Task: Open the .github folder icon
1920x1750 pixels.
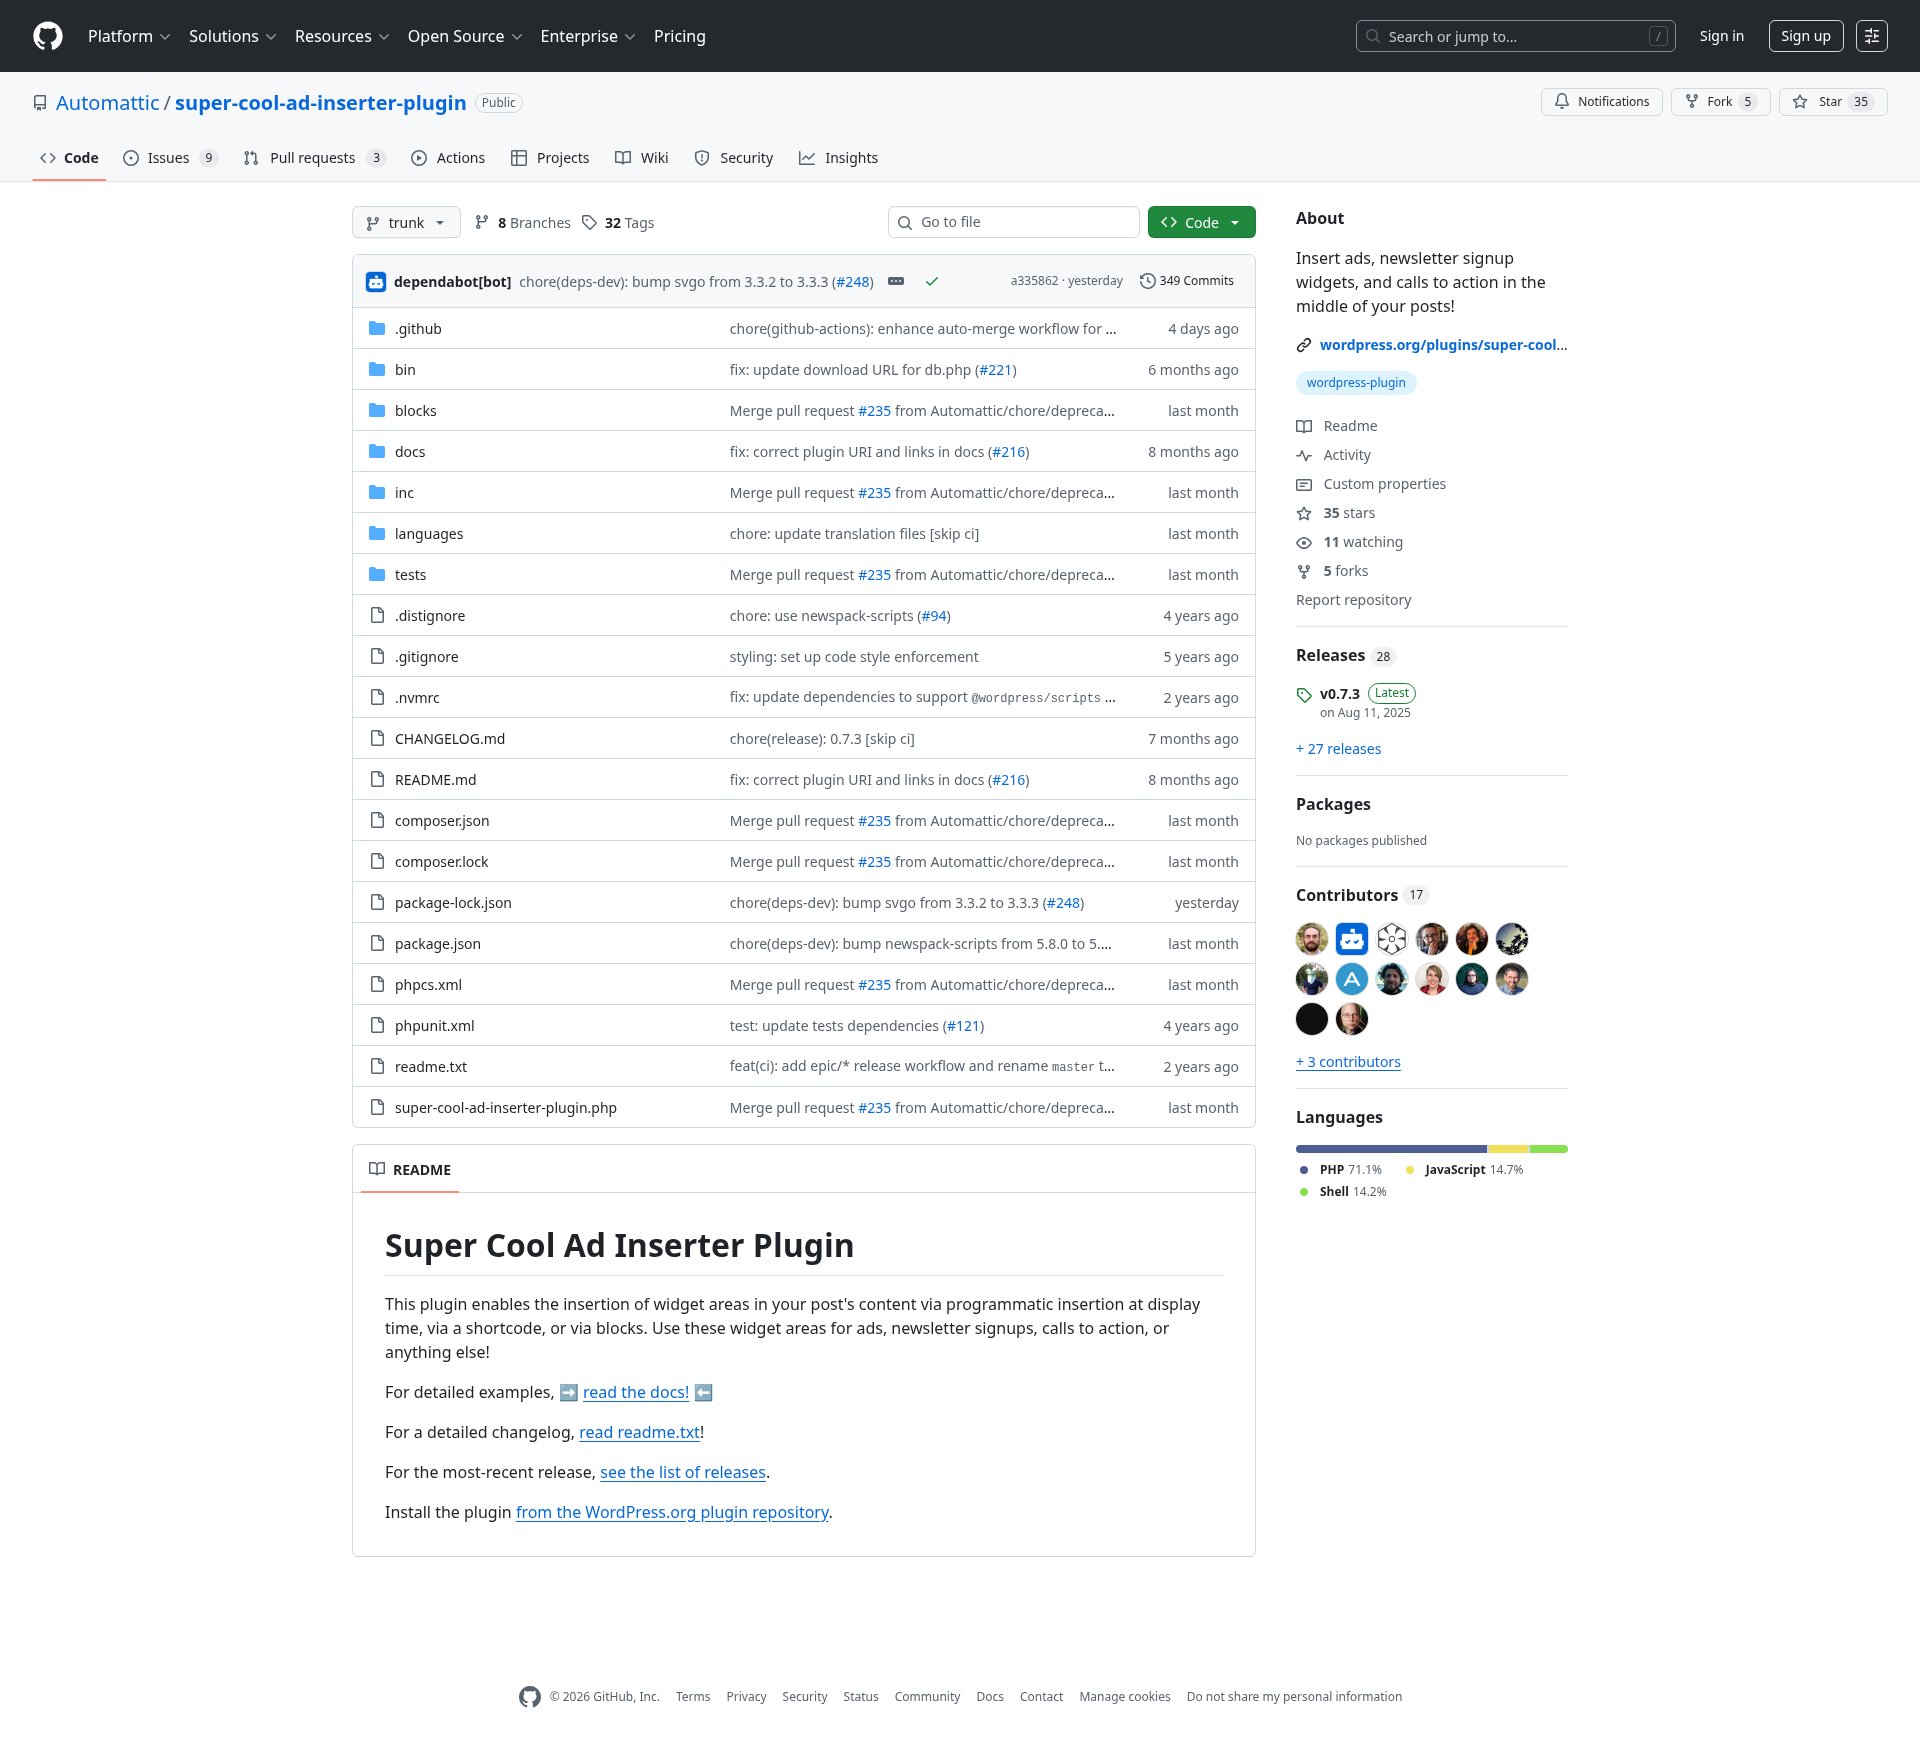Action: pos(377,329)
